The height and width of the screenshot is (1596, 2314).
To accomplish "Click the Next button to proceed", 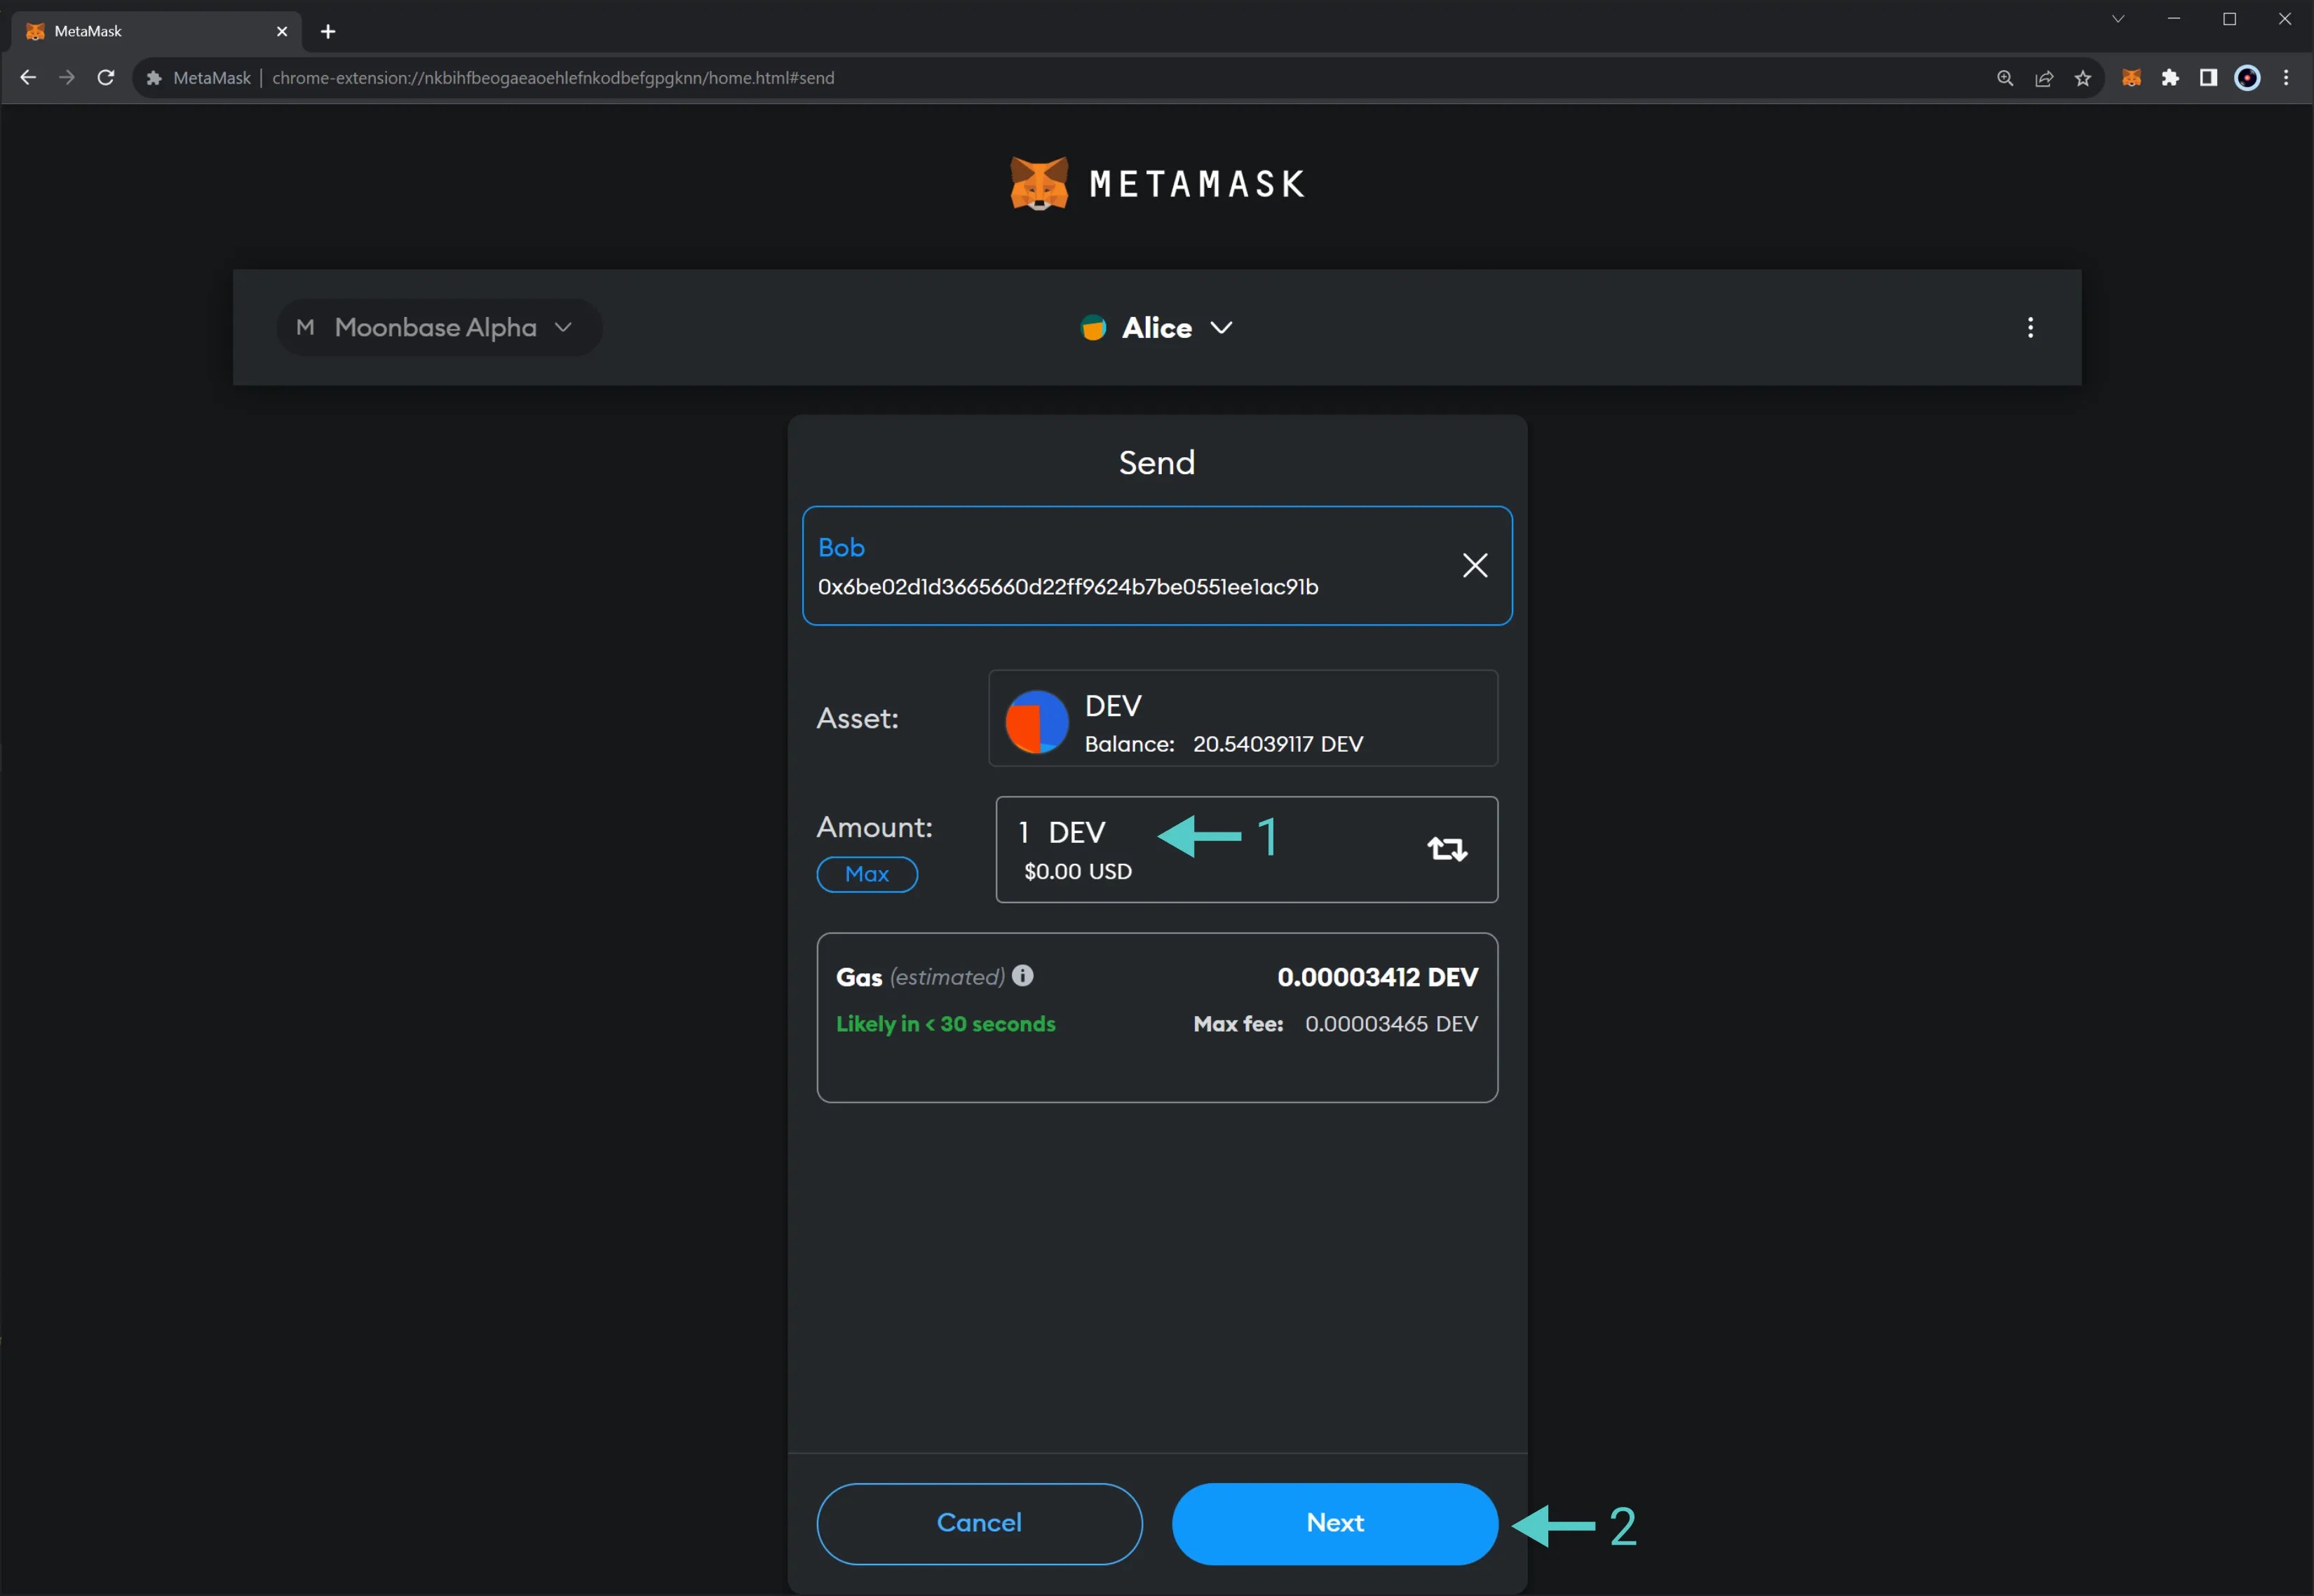I will 1334,1522.
